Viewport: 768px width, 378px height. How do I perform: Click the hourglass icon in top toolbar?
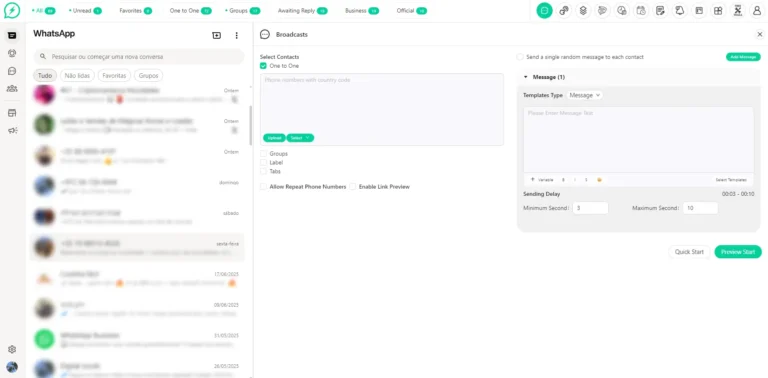(738, 11)
